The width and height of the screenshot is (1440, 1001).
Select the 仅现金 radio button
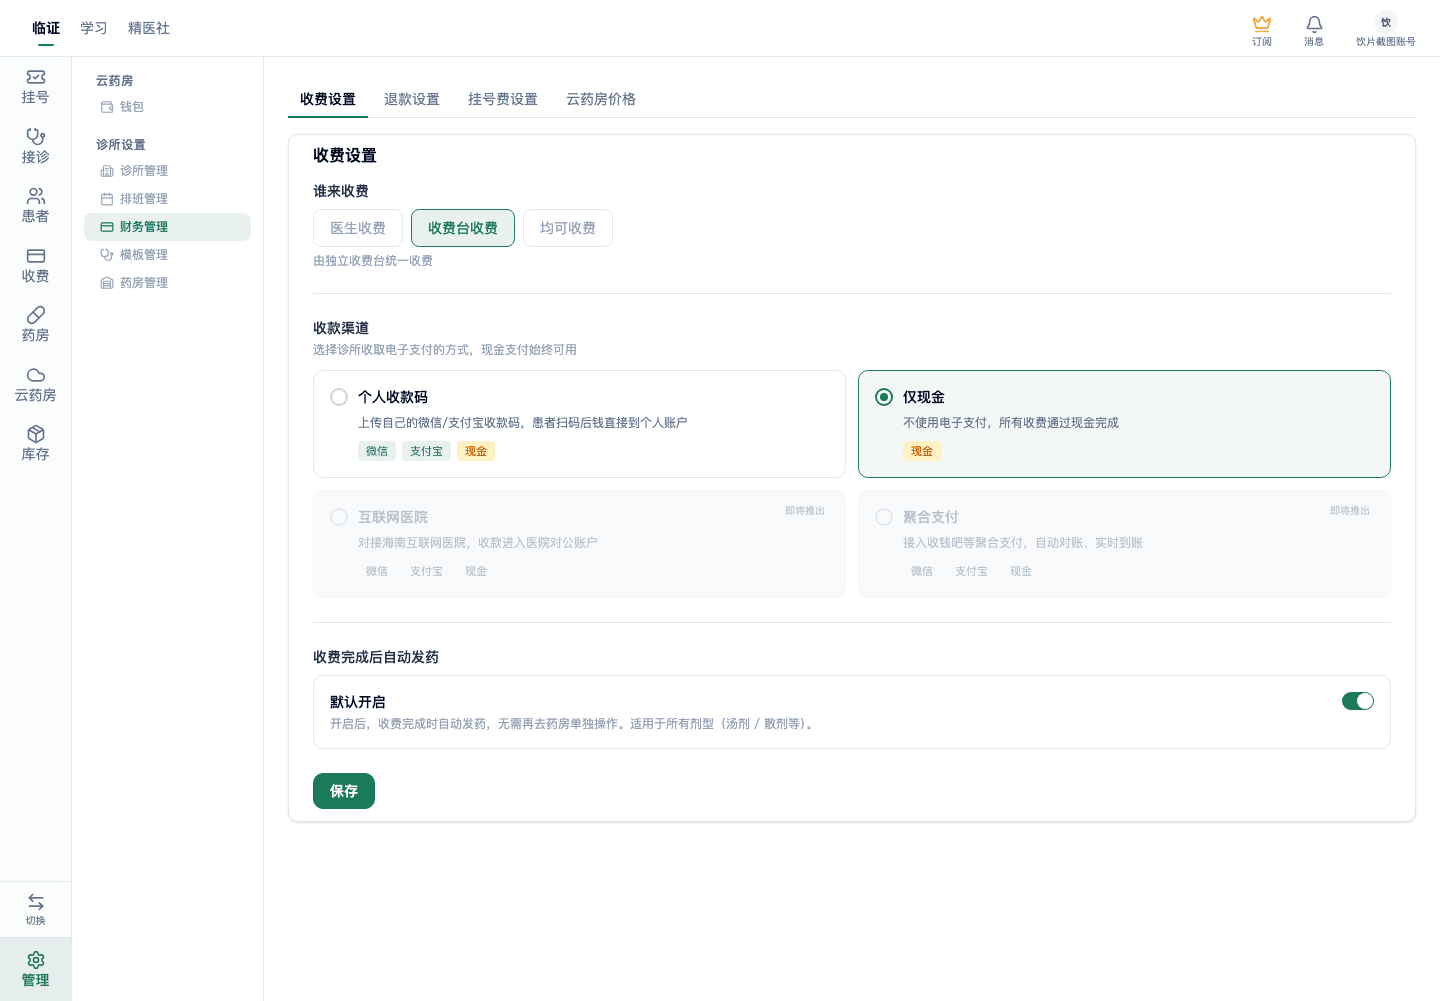[884, 397]
